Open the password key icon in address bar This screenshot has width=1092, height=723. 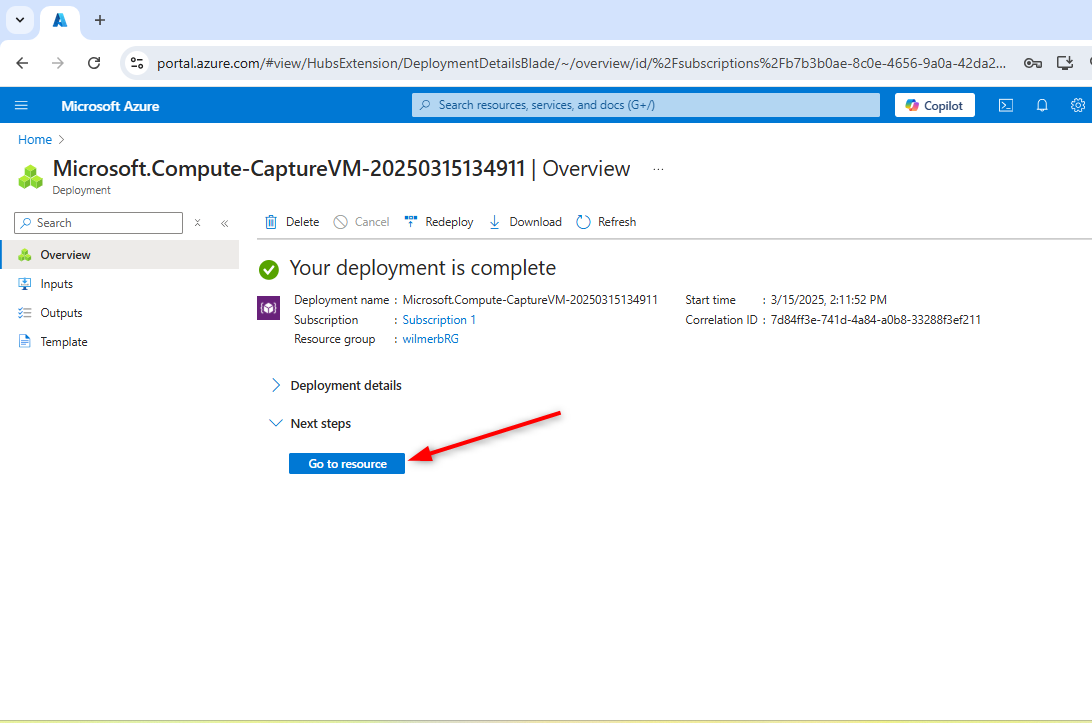tap(1033, 63)
